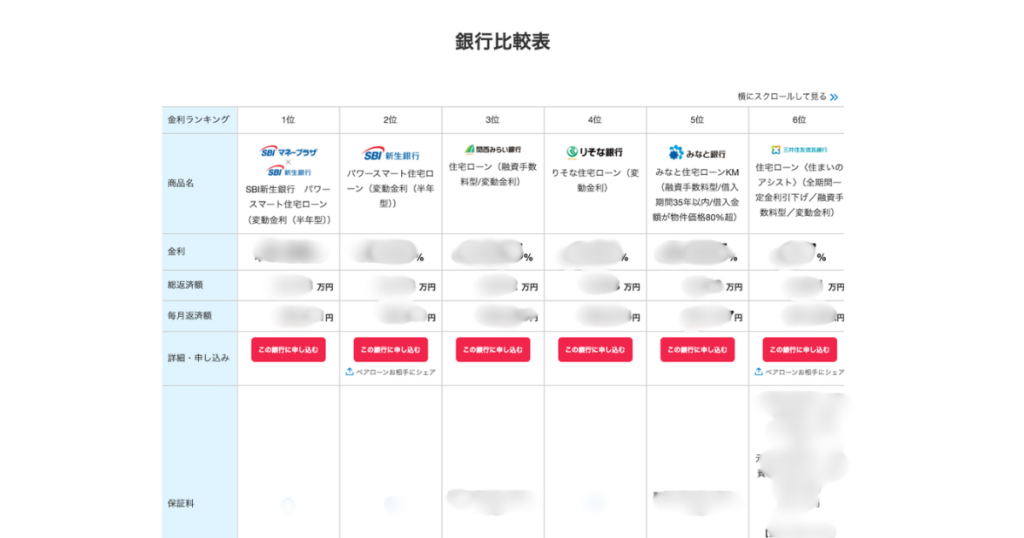Viewport: 1024px width, 538px height.
Task: Click the りそな銀行 logo
Action: [x=594, y=152]
